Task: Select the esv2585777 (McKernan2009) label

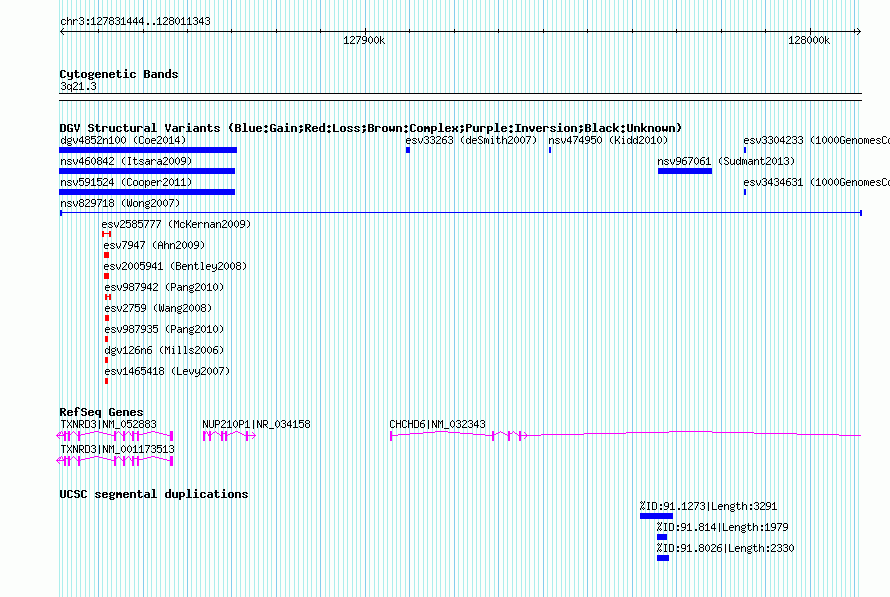Action: point(176,224)
